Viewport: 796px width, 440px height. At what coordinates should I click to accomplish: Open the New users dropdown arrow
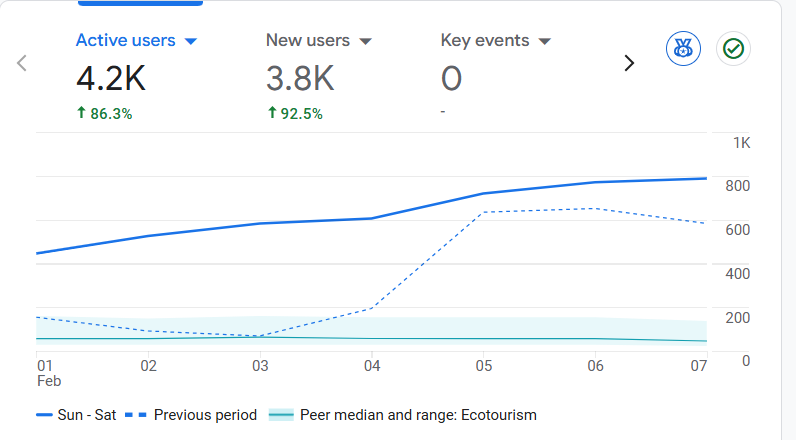pos(365,41)
